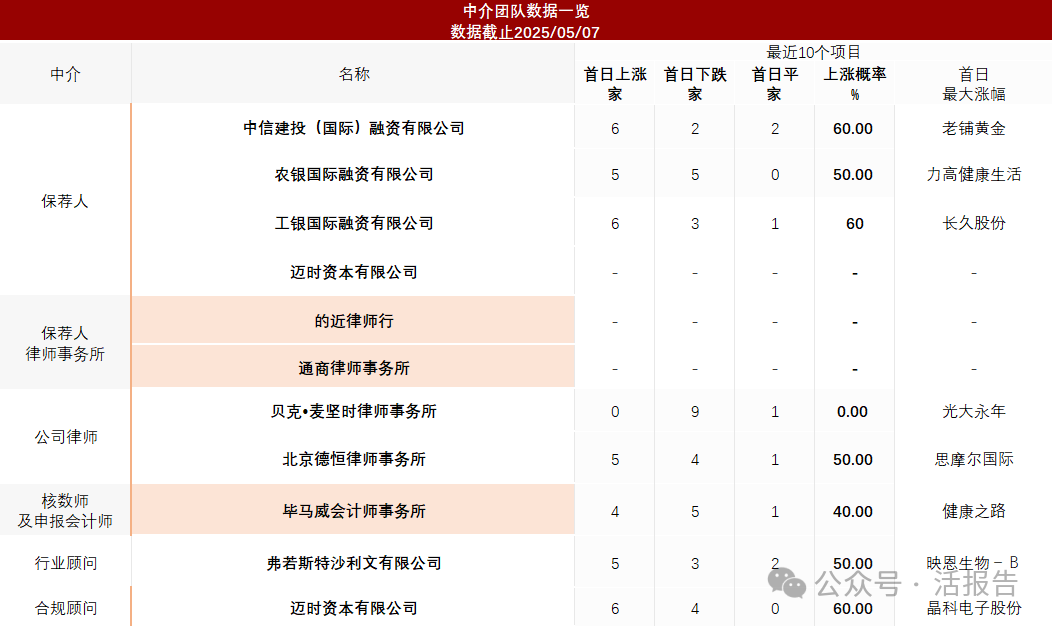The height and width of the screenshot is (626, 1052).
Task: Click the 首日上涨家 column header
Action: pyautogui.click(x=615, y=84)
